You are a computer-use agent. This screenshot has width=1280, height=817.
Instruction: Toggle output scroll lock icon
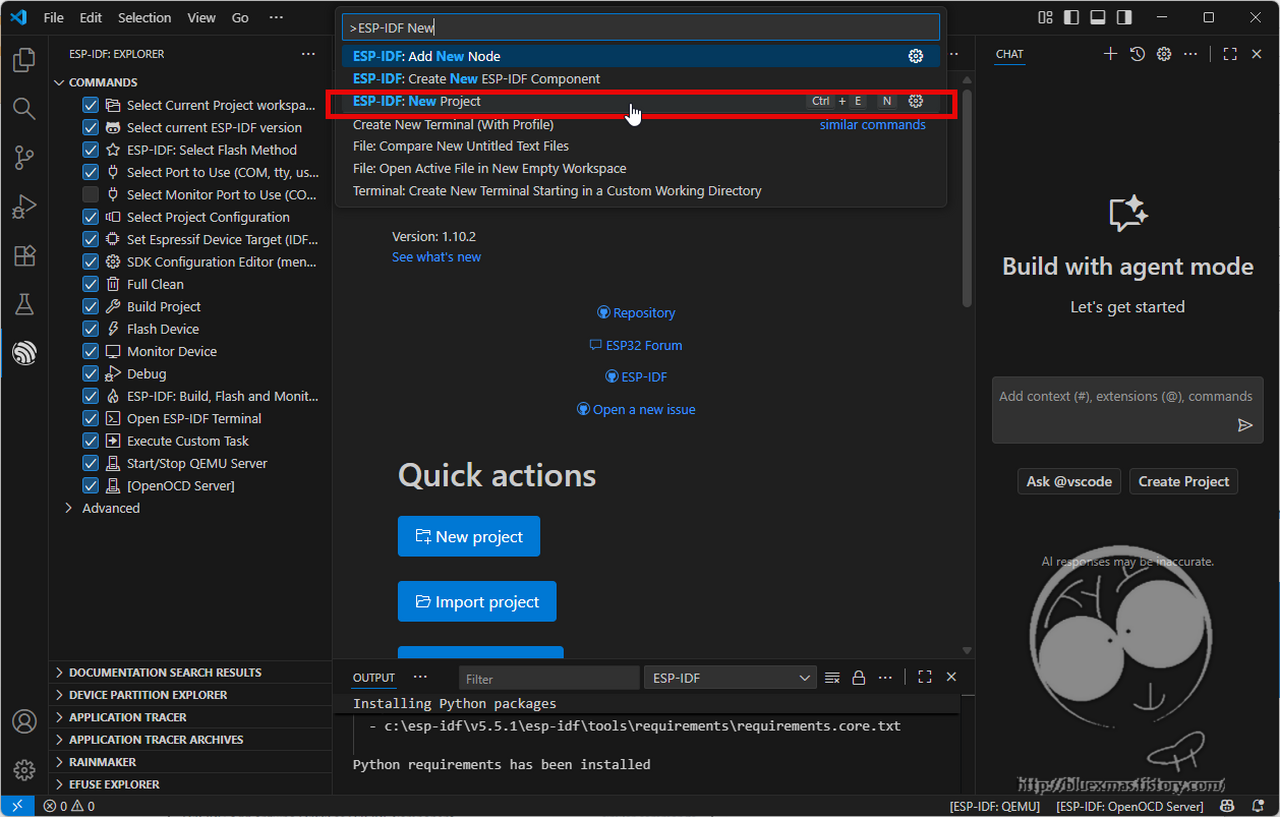pos(858,678)
